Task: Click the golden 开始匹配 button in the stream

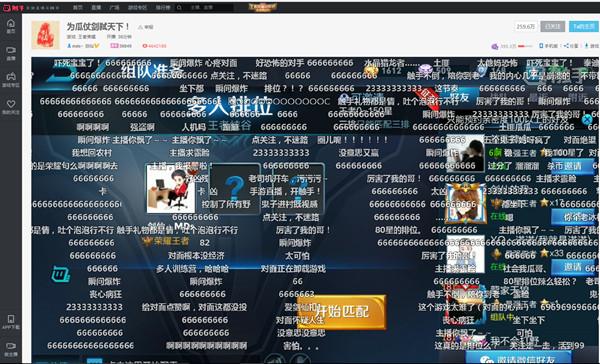Action: point(342,312)
